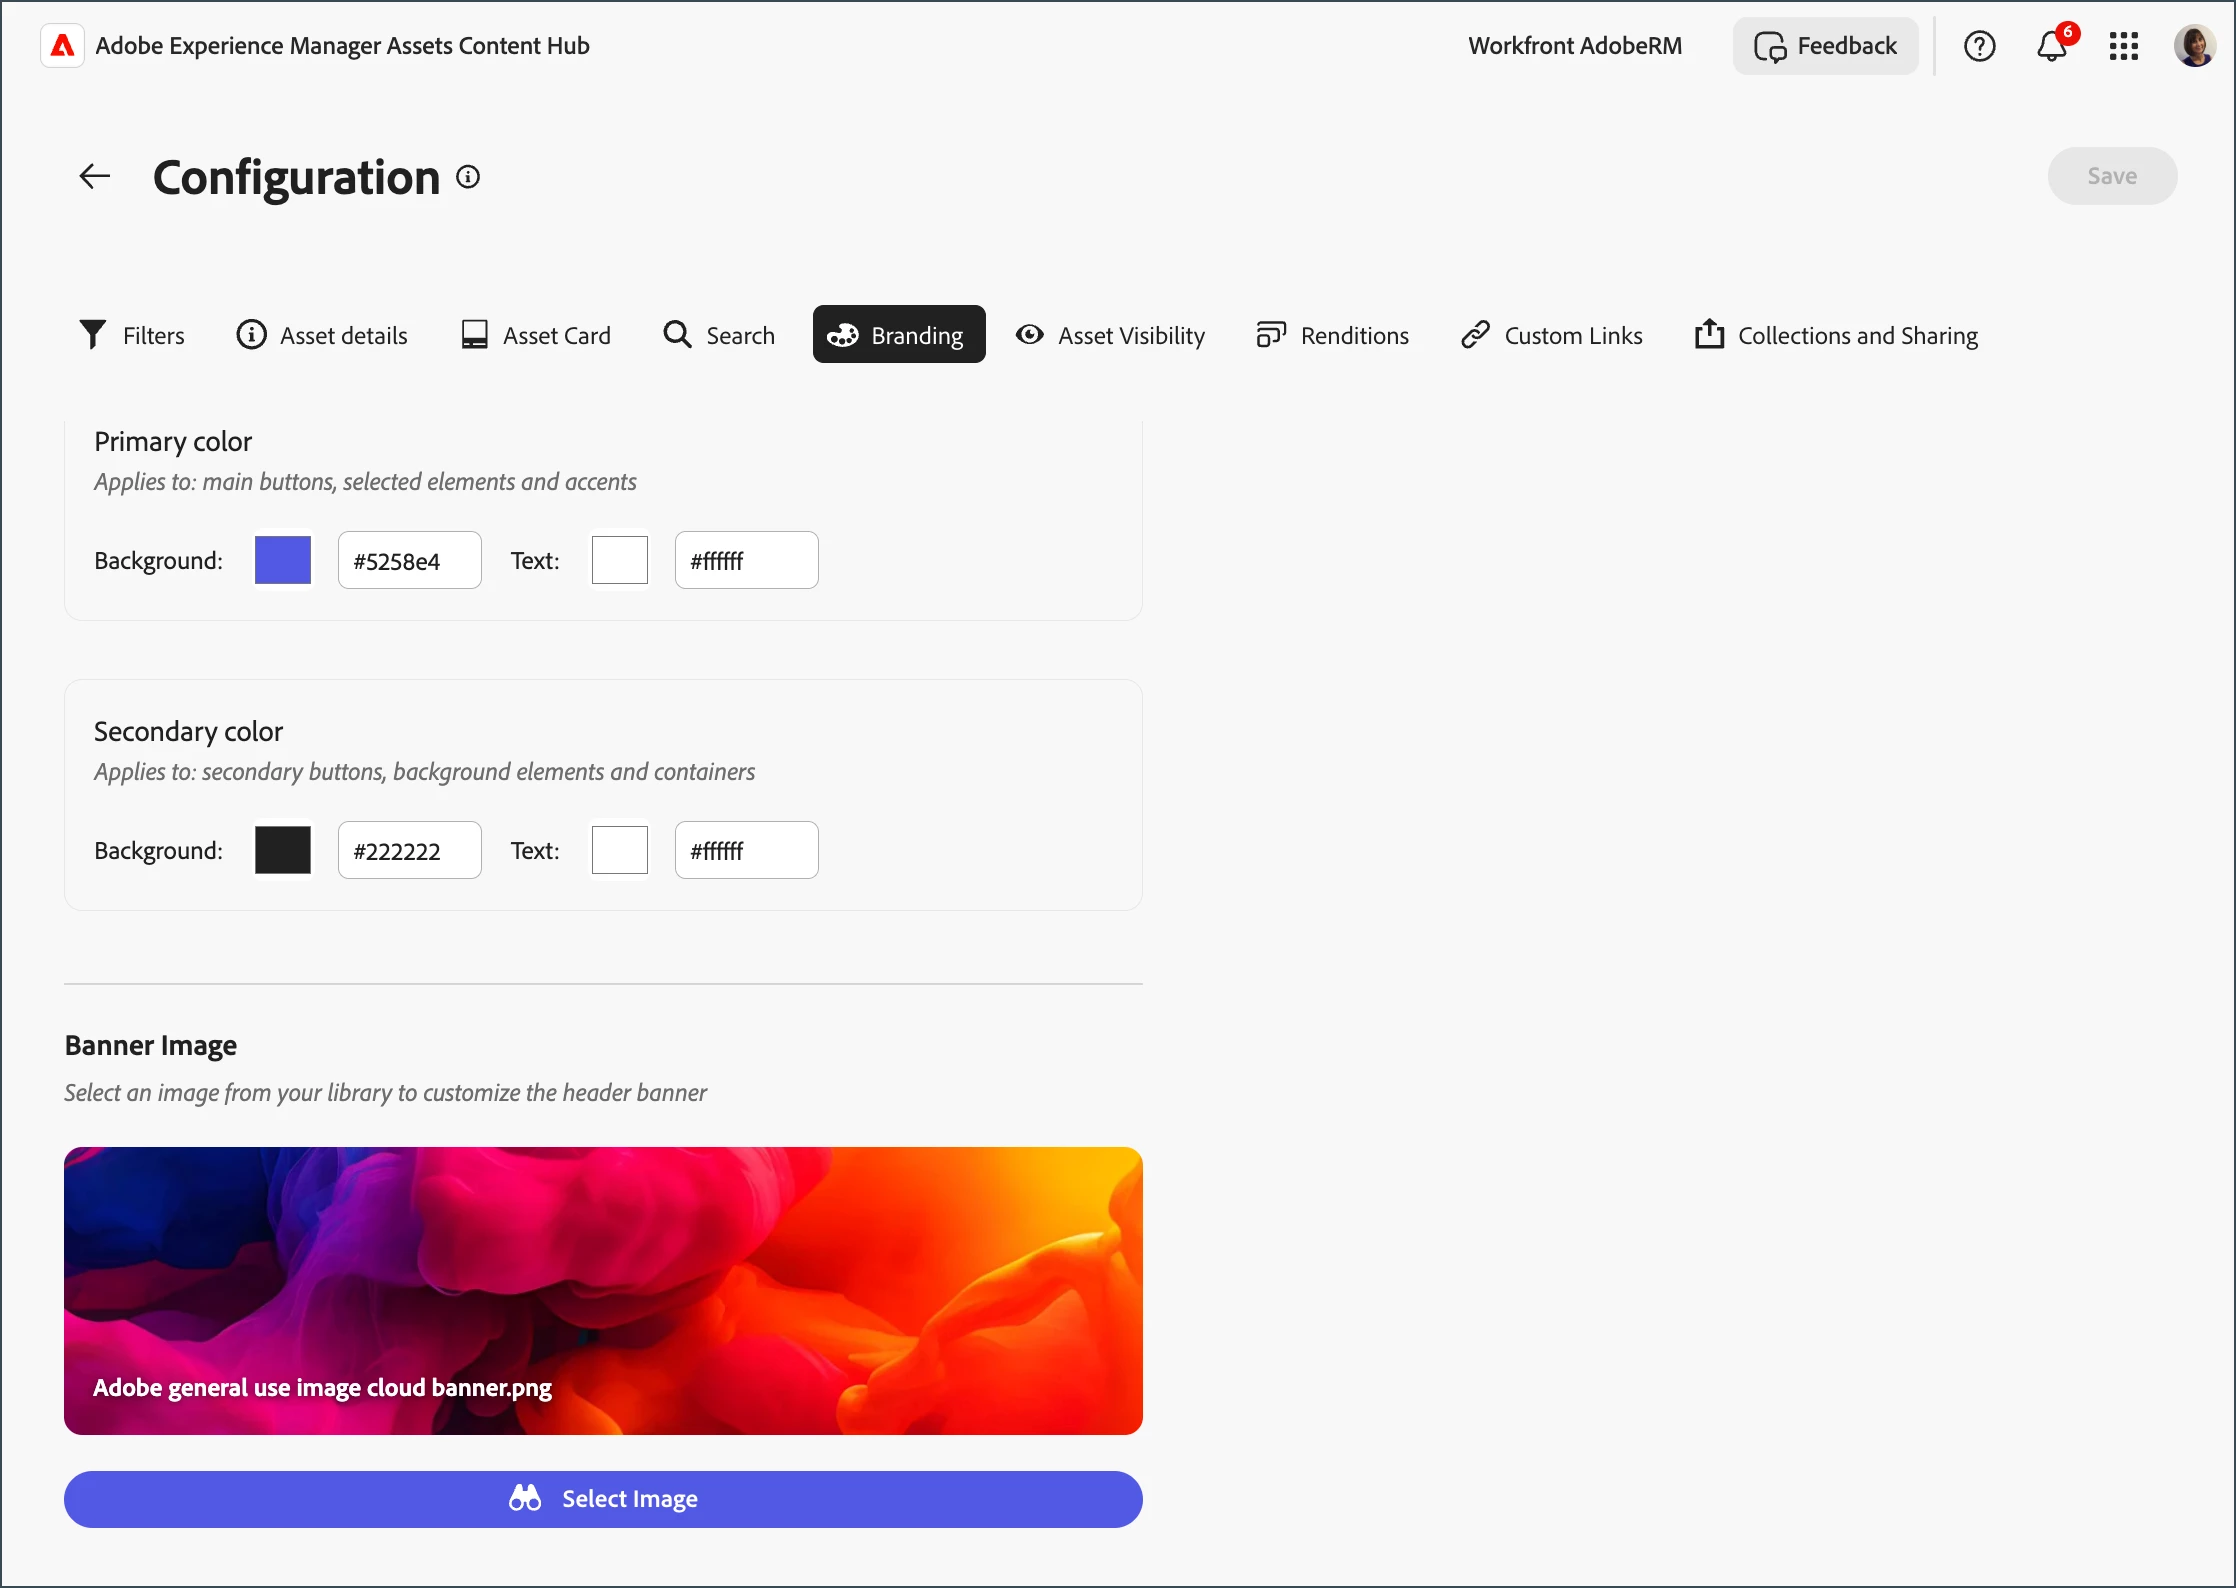Screen dimensions: 2236x1588
Task: Click the user profile avatar
Action: [x=2194, y=46]
